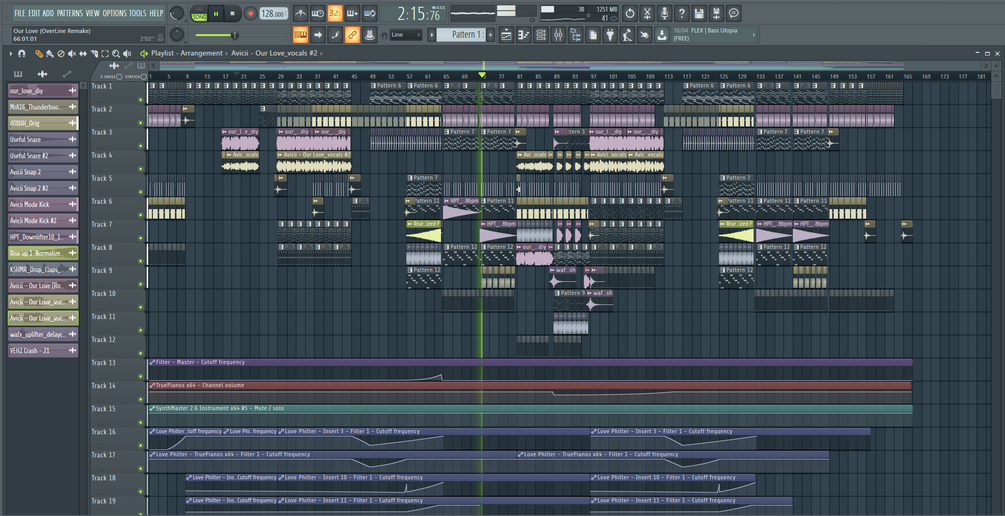The width and height of the screenshot is (1005, 516).
Task: Save project with floppy disk icon
Action: [x=699, y=13]
